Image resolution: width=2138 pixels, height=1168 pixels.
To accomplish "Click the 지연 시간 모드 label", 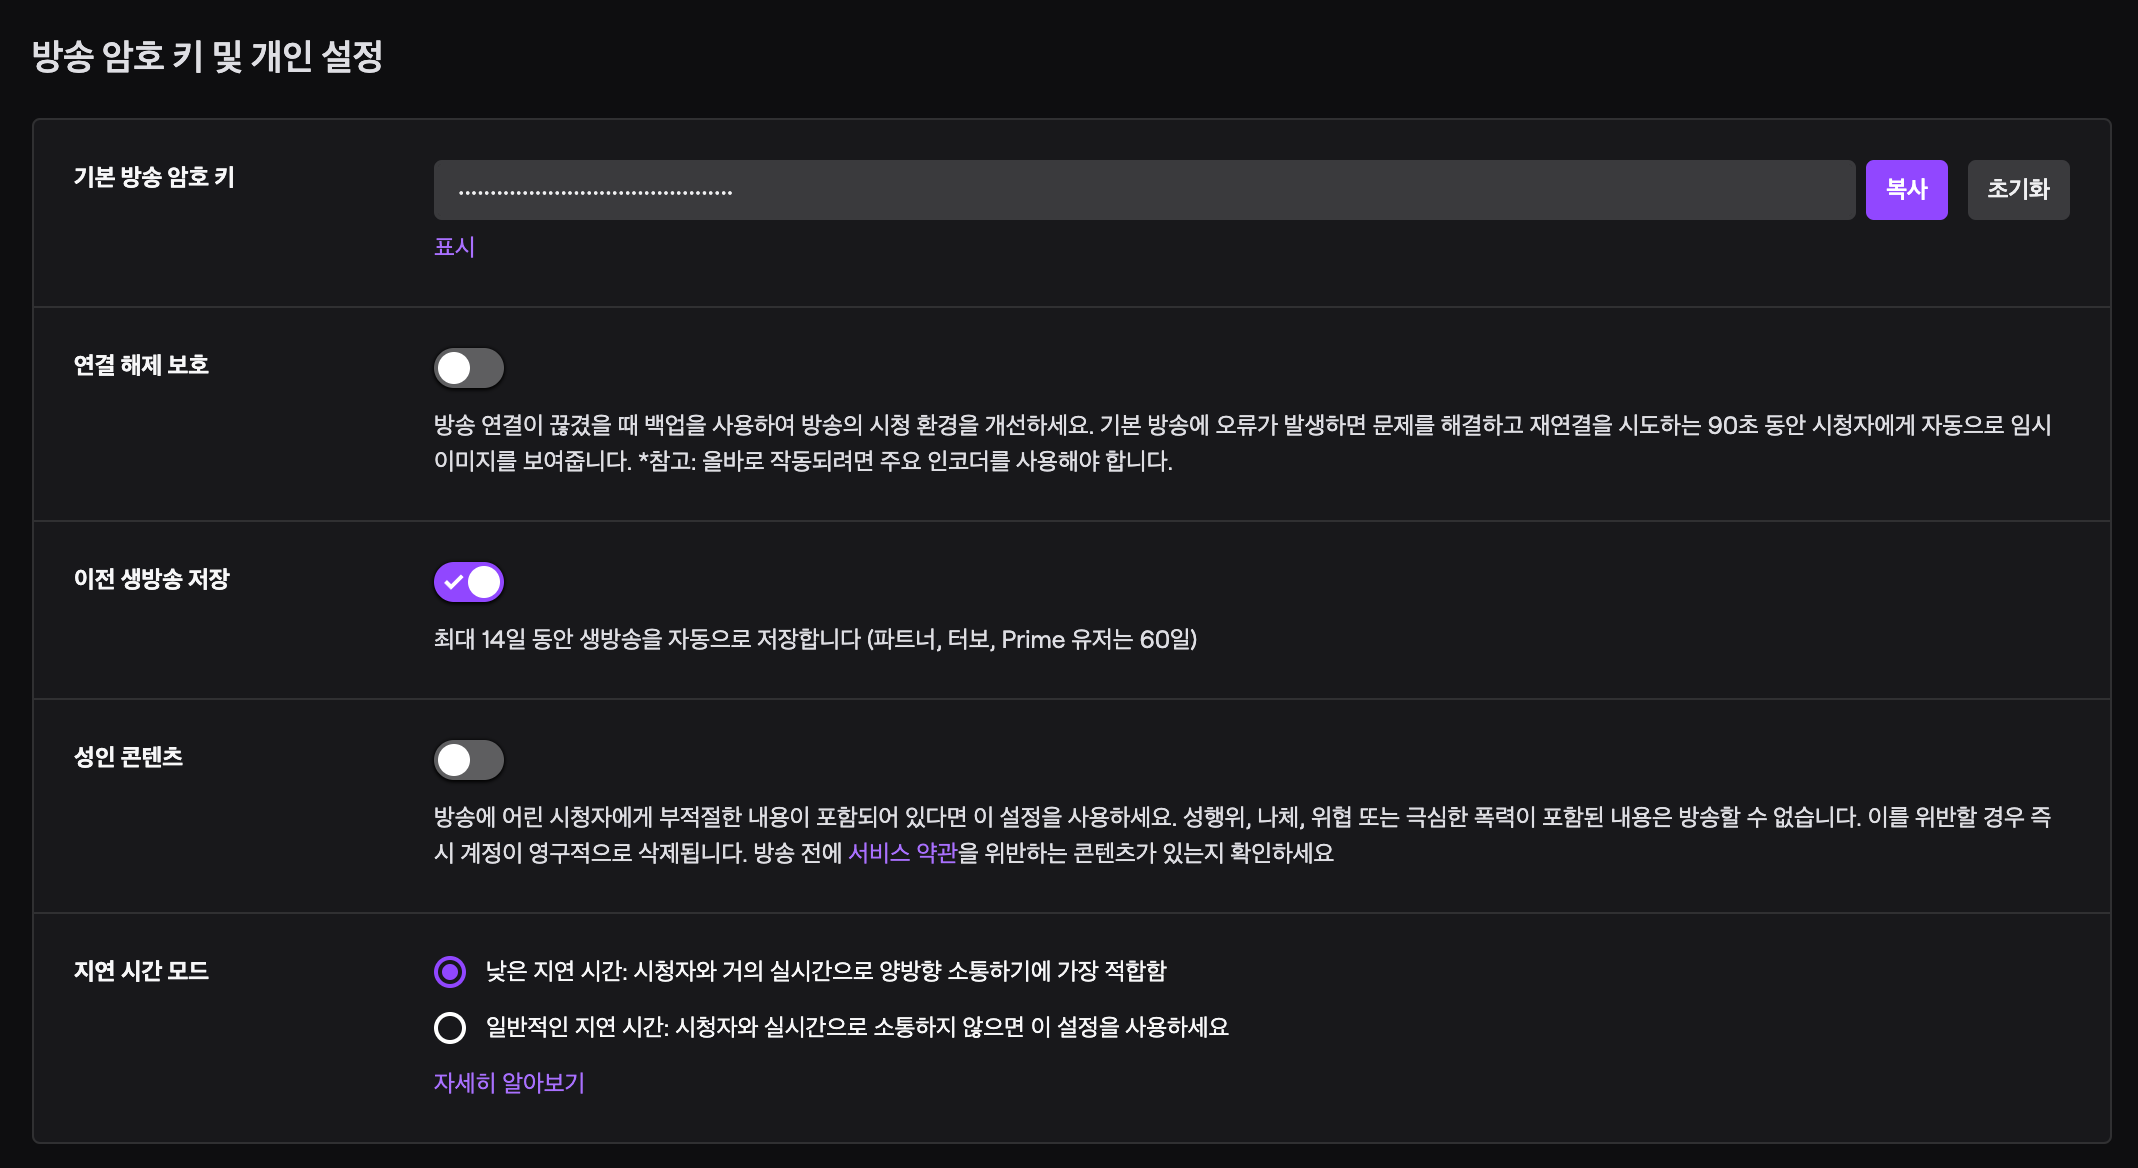I will 141,971.
